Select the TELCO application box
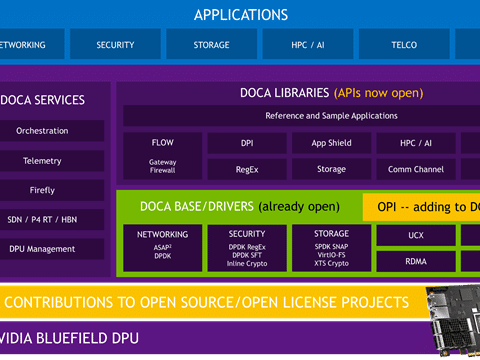Image resolution: width=480 pixels, height=360 pixels. pyautogui.click(x=404, y=44)
